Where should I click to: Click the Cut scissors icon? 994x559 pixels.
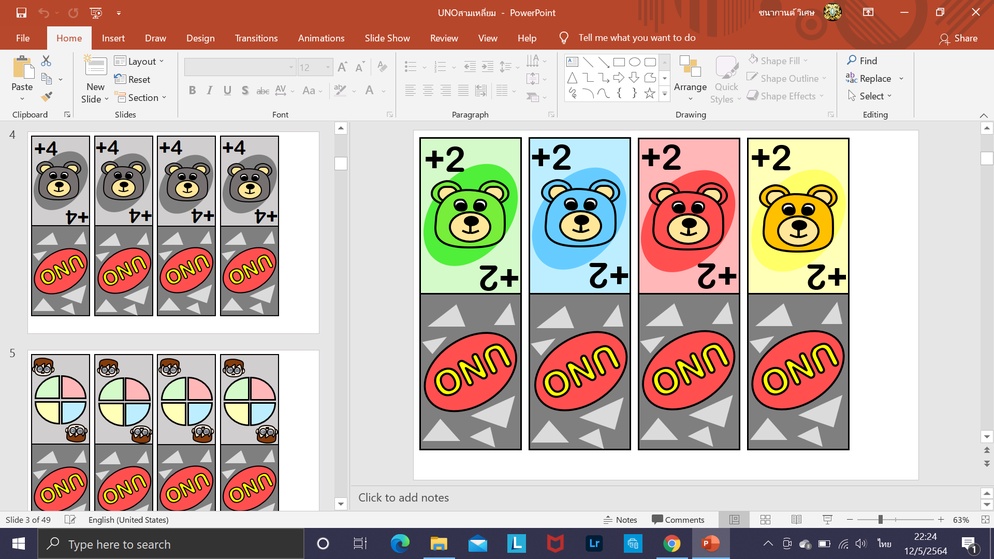[x=46, y=61]
